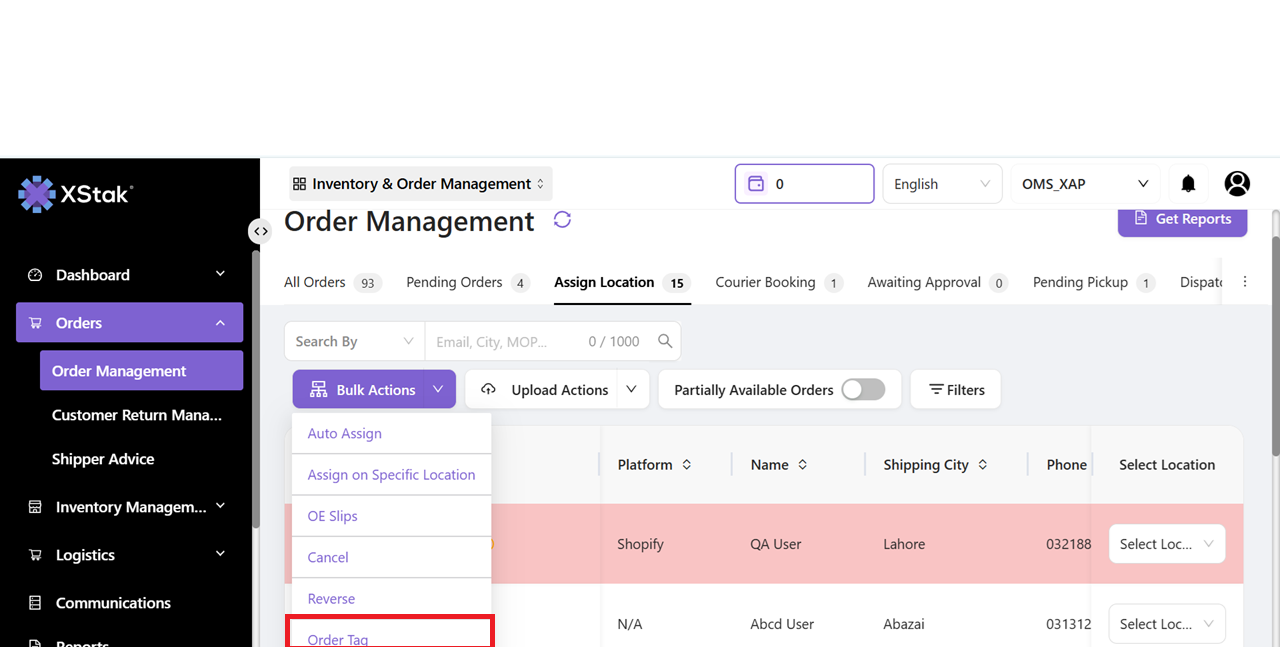Switch to the Courier Booking tab
The height and width of the screenshot is (647, 1288).
coord(765,283)
